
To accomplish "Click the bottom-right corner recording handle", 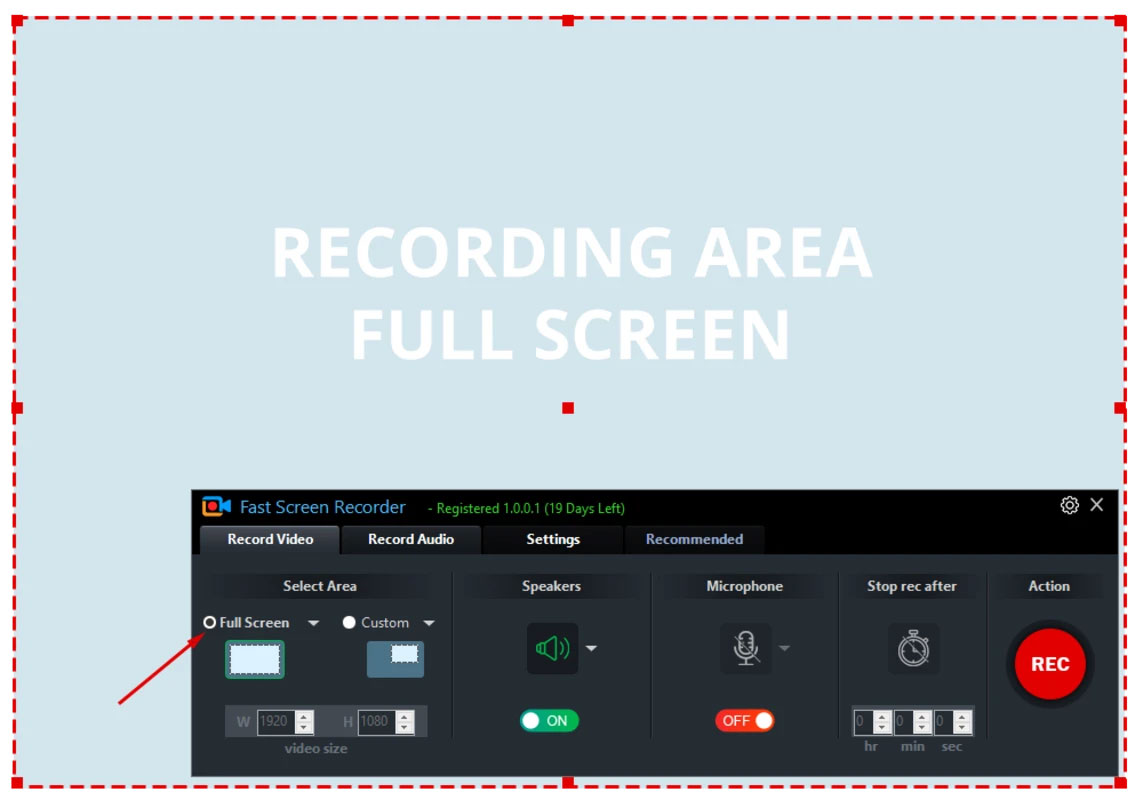I will [x=1120, y=782].
